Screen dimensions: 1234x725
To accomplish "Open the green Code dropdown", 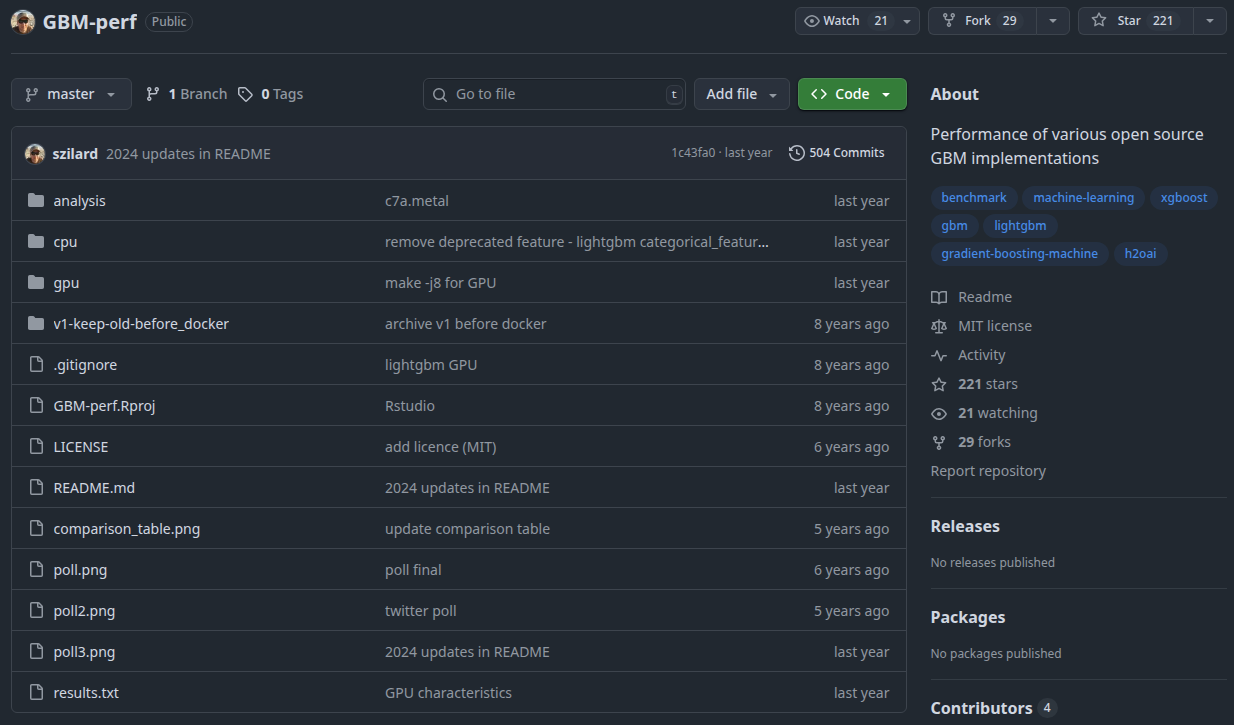I will pyautogui.click(x=852, y=94).
